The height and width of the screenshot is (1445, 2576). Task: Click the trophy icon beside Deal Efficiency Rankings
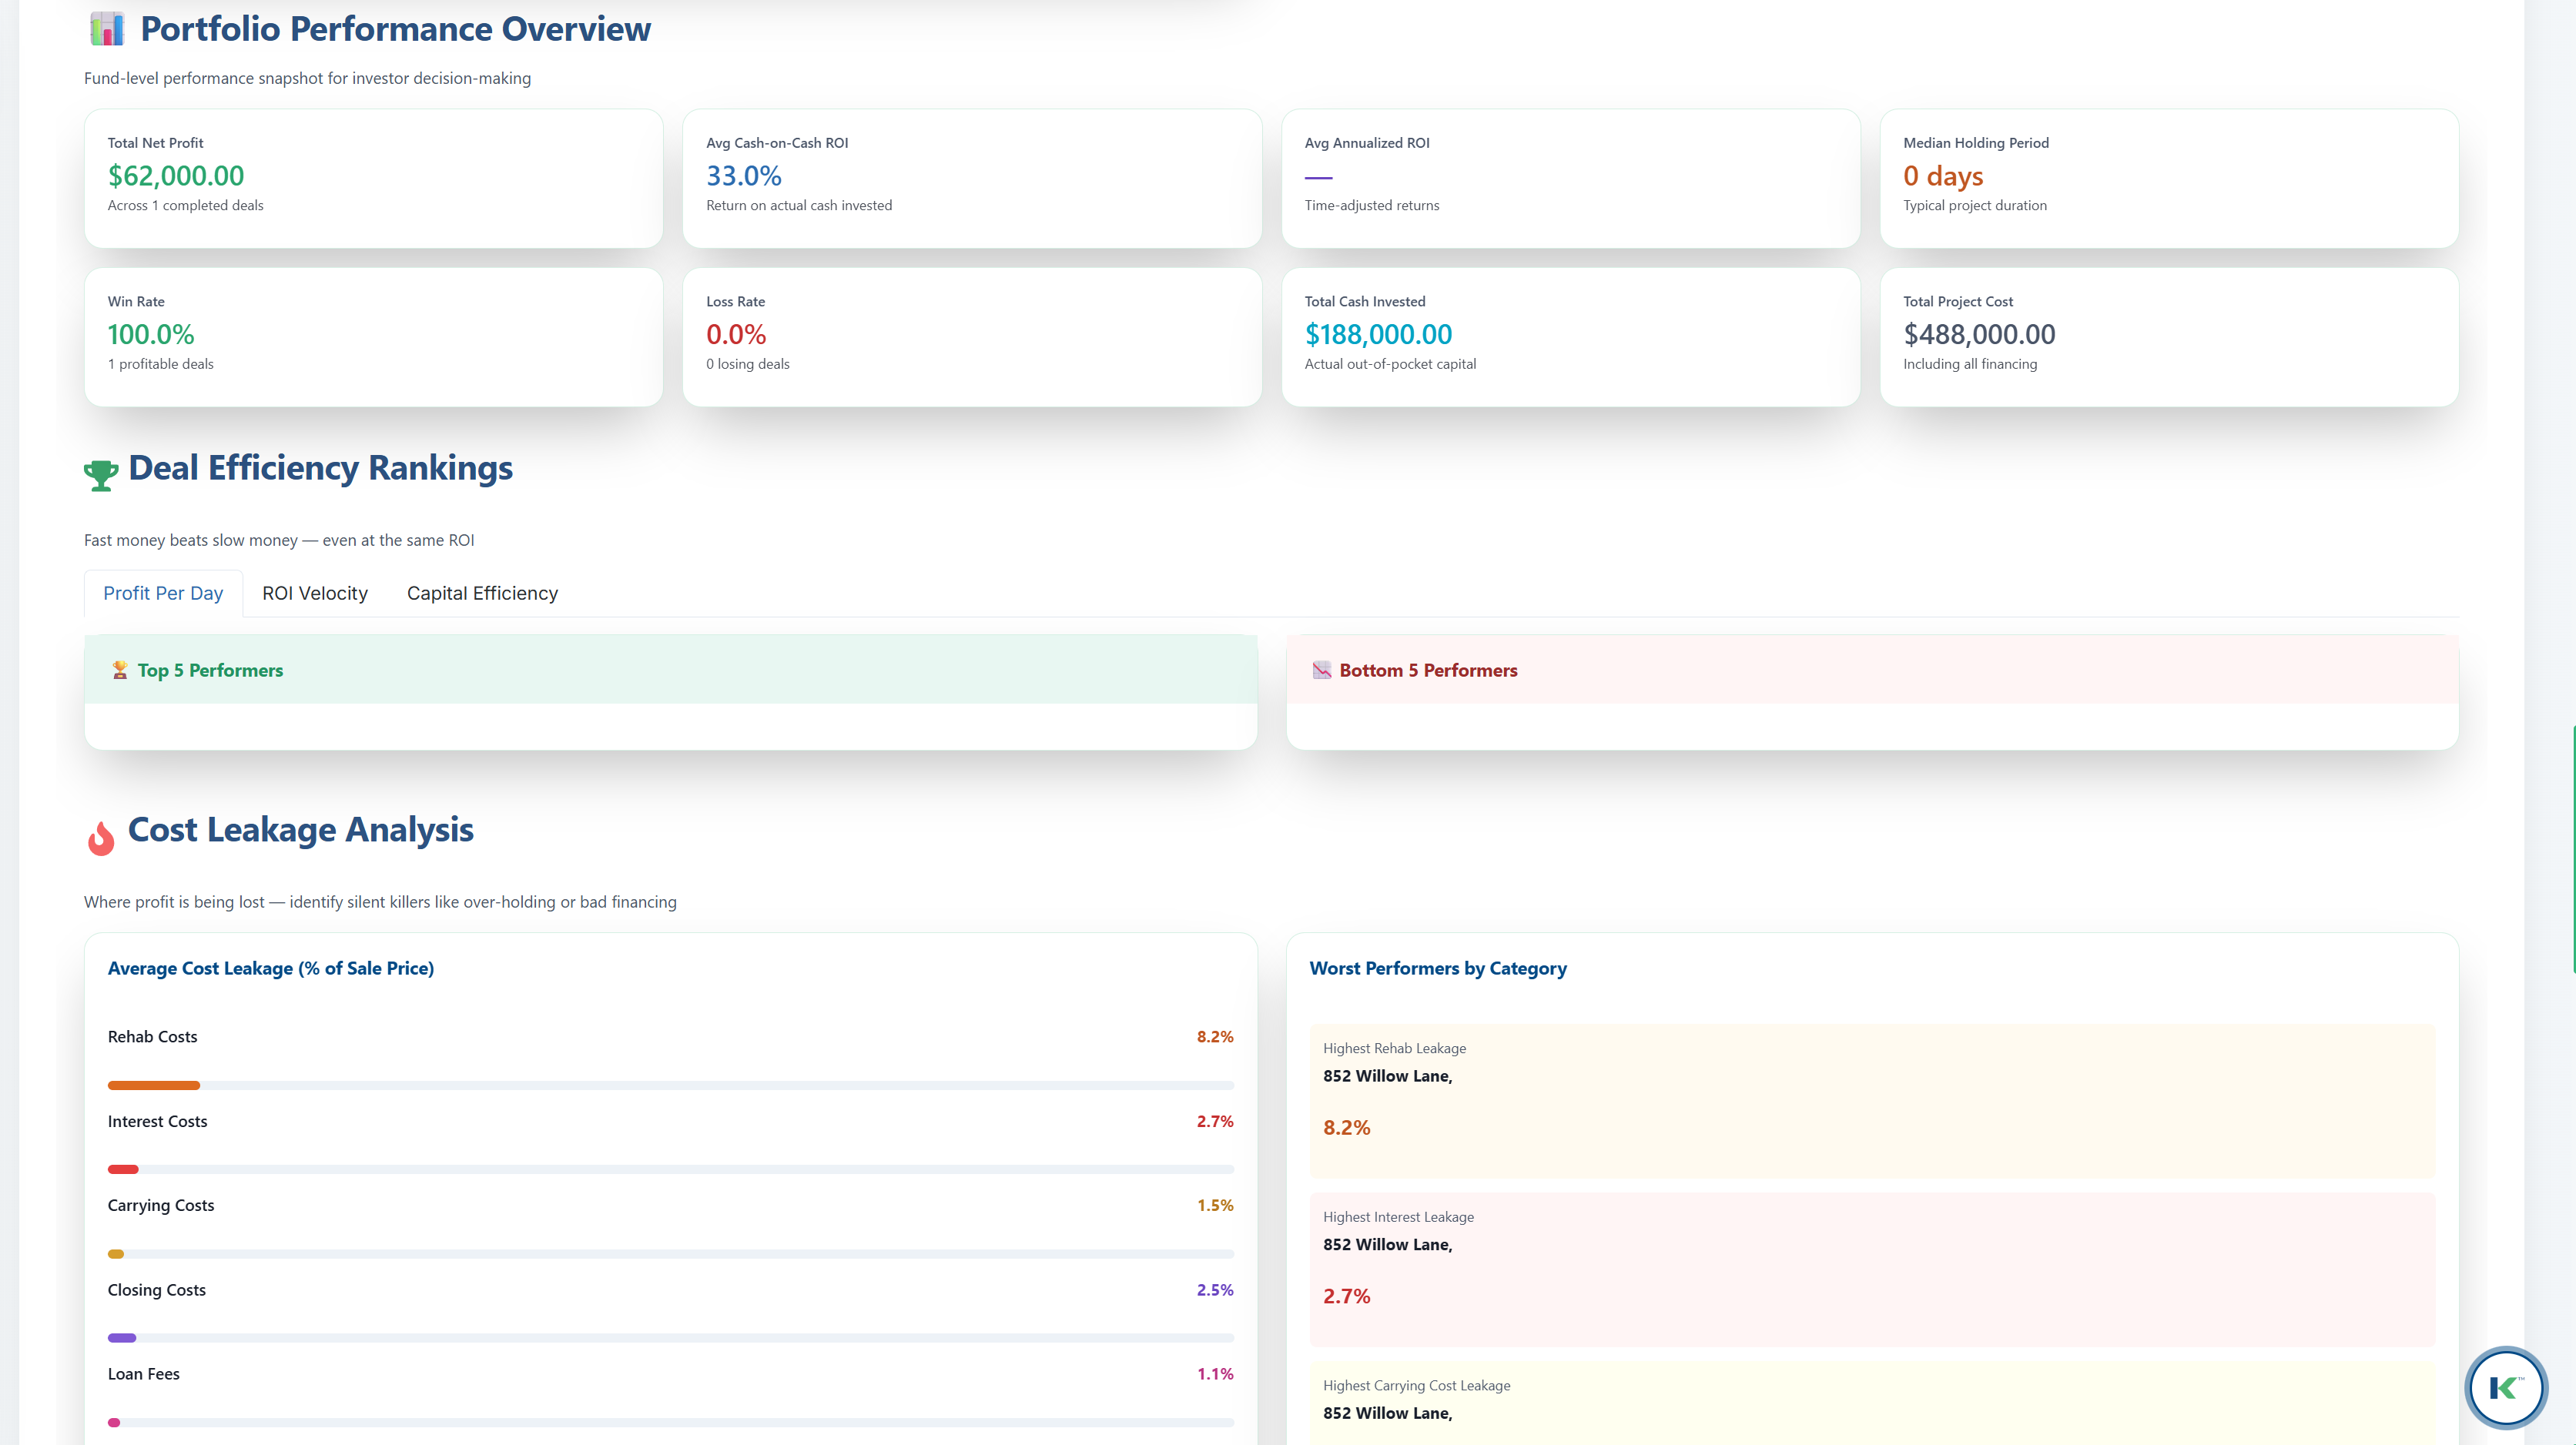100,472
